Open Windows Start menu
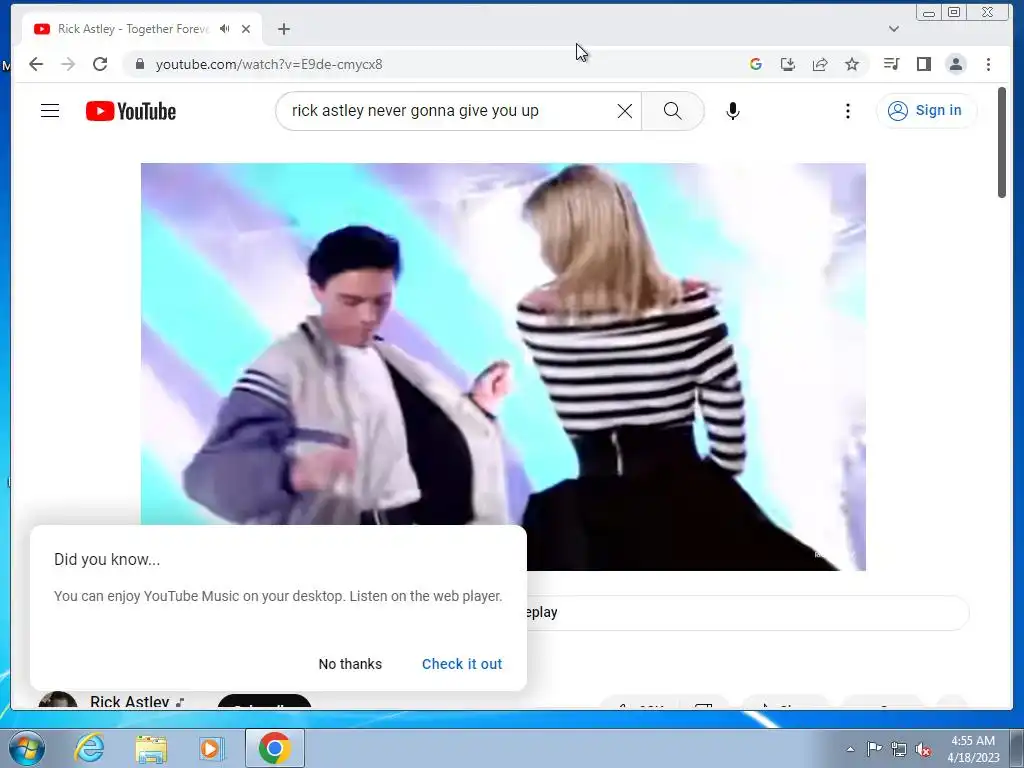 (x=25, y=748)
